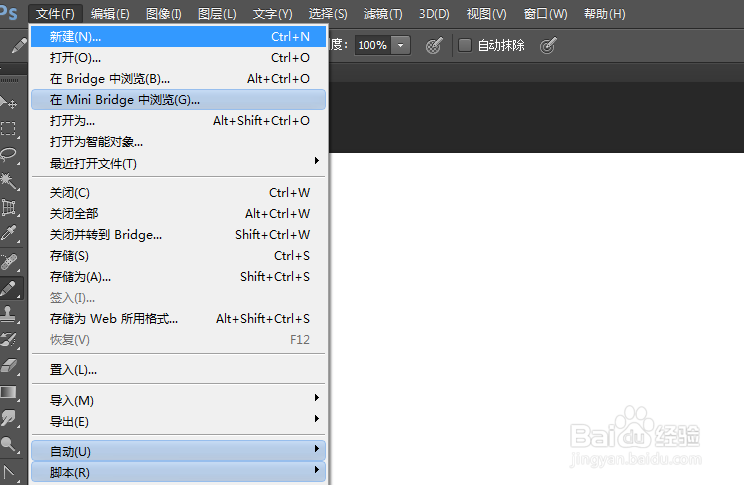Open the 文字(Y) menu

[x=272, y=14]
